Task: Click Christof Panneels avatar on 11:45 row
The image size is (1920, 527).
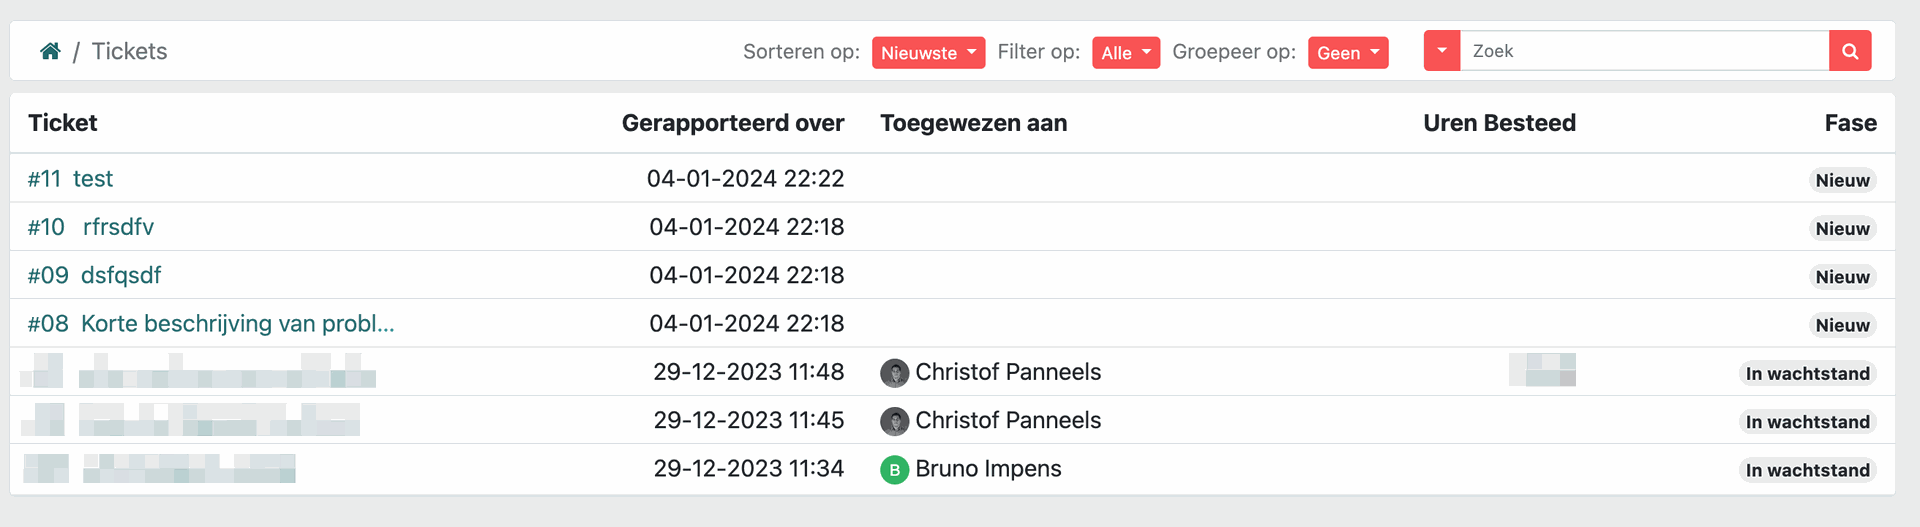Action: tap(894, 421)
